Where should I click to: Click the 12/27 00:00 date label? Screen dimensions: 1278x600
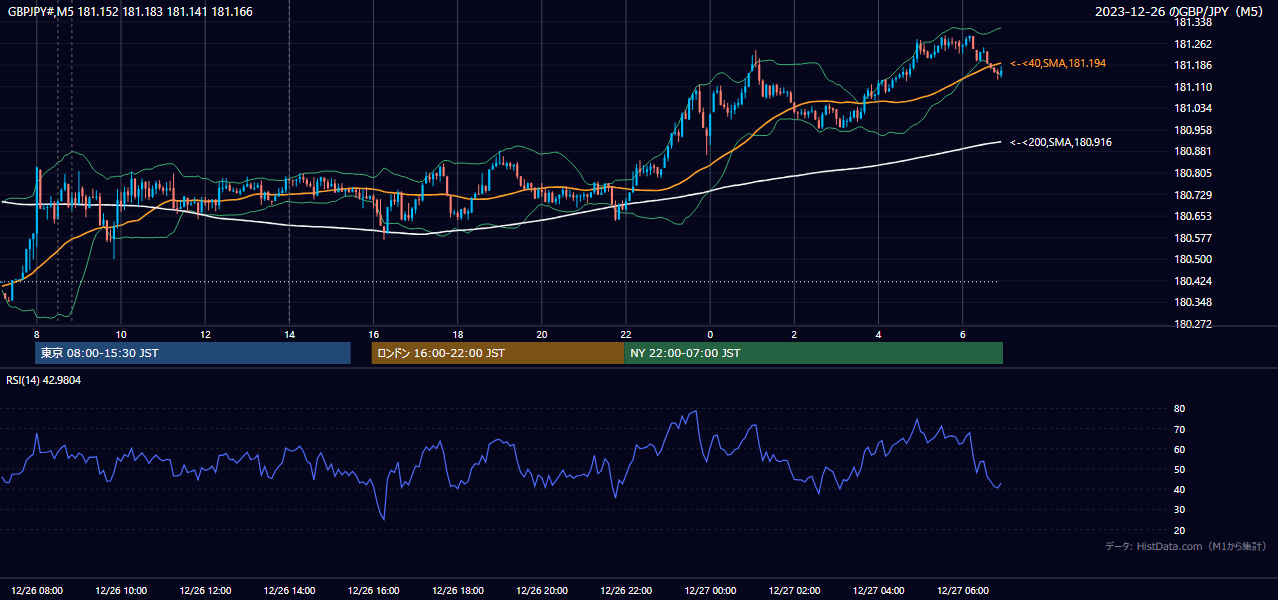pyautogui.click(x=710, y=591)
